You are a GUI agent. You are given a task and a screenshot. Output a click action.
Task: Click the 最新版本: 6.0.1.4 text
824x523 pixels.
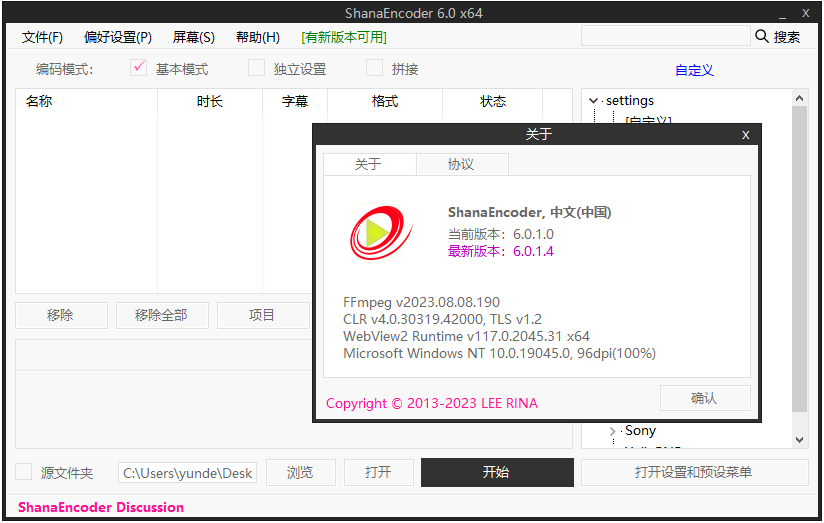click(x=500, y=251)
